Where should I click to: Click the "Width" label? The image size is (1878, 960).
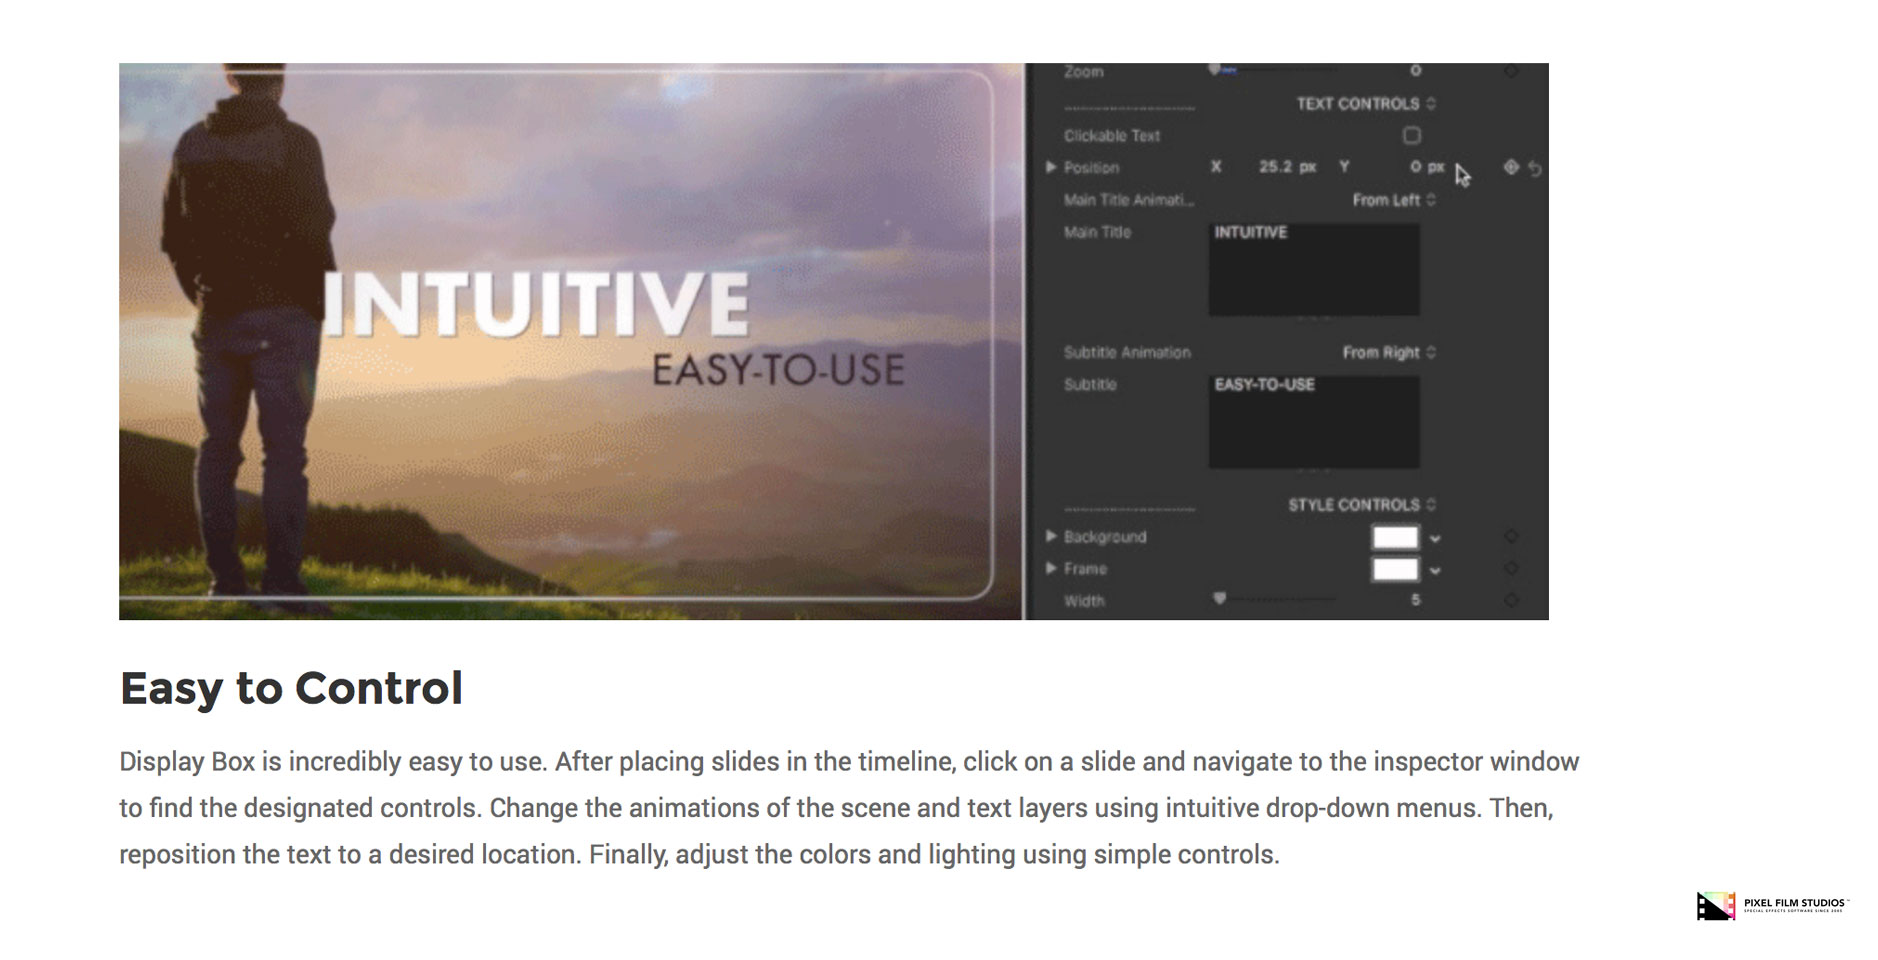pos(1084,601)
